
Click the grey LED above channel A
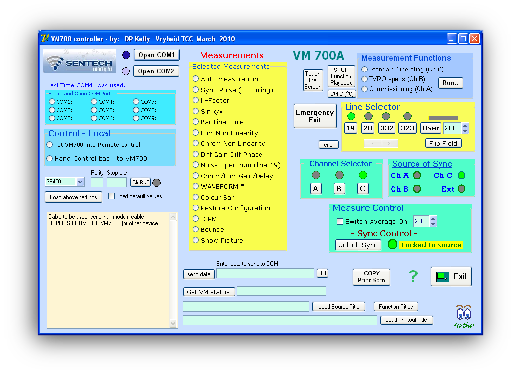[316, 175]
